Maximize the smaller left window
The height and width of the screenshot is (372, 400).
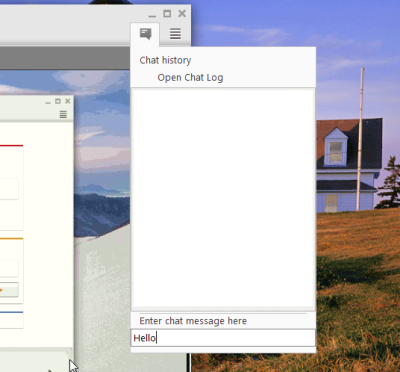[x=58, y=101]
